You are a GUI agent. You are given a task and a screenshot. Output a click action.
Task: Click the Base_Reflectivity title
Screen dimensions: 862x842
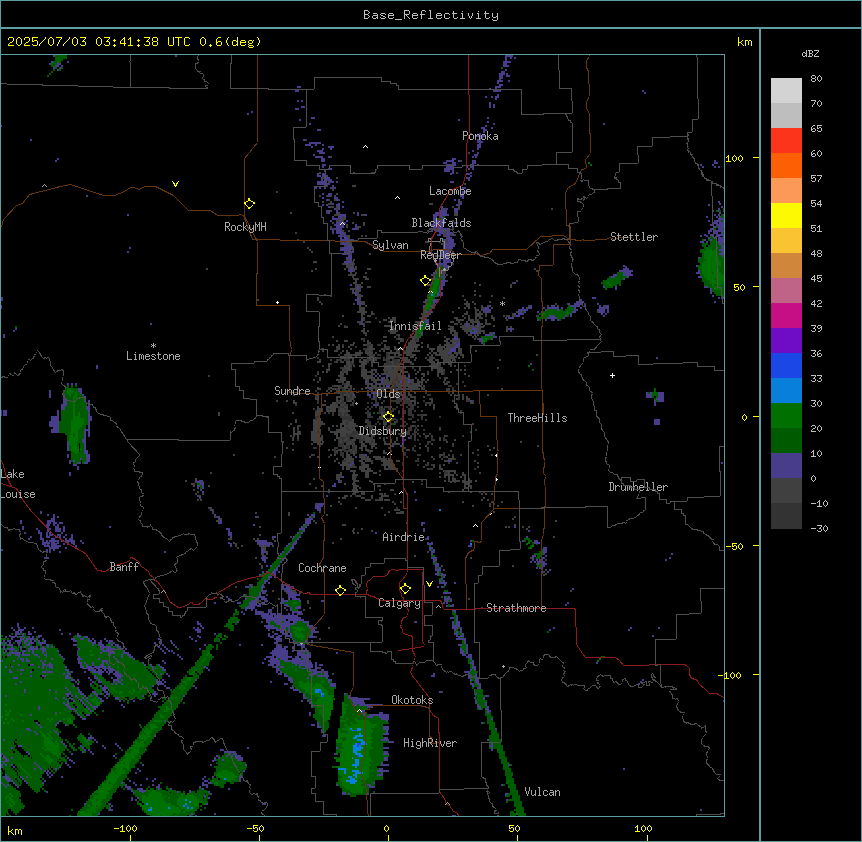coord(431,15)
